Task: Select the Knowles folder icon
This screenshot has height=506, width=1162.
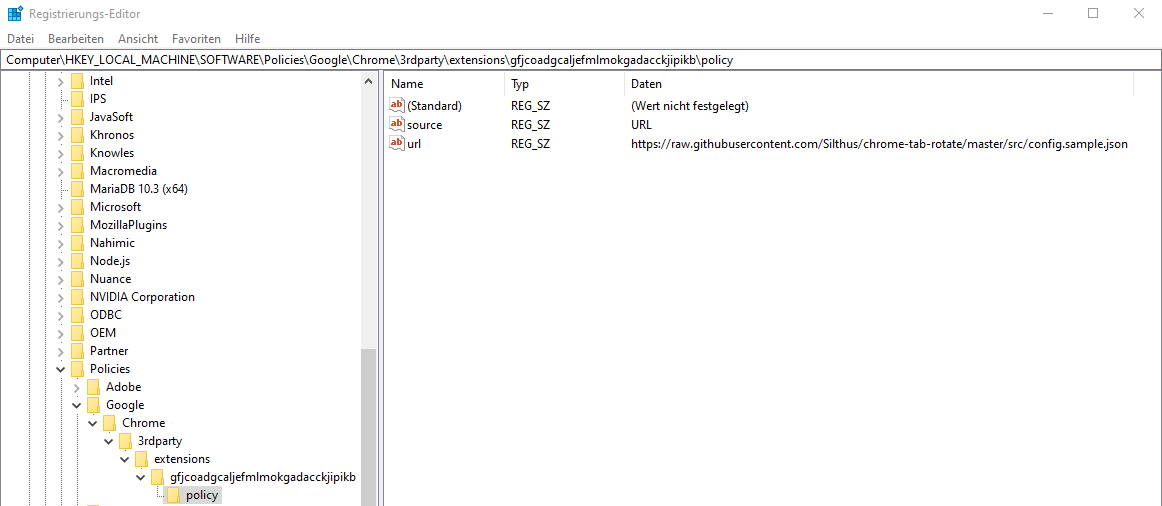Action: tap(77, 153)
